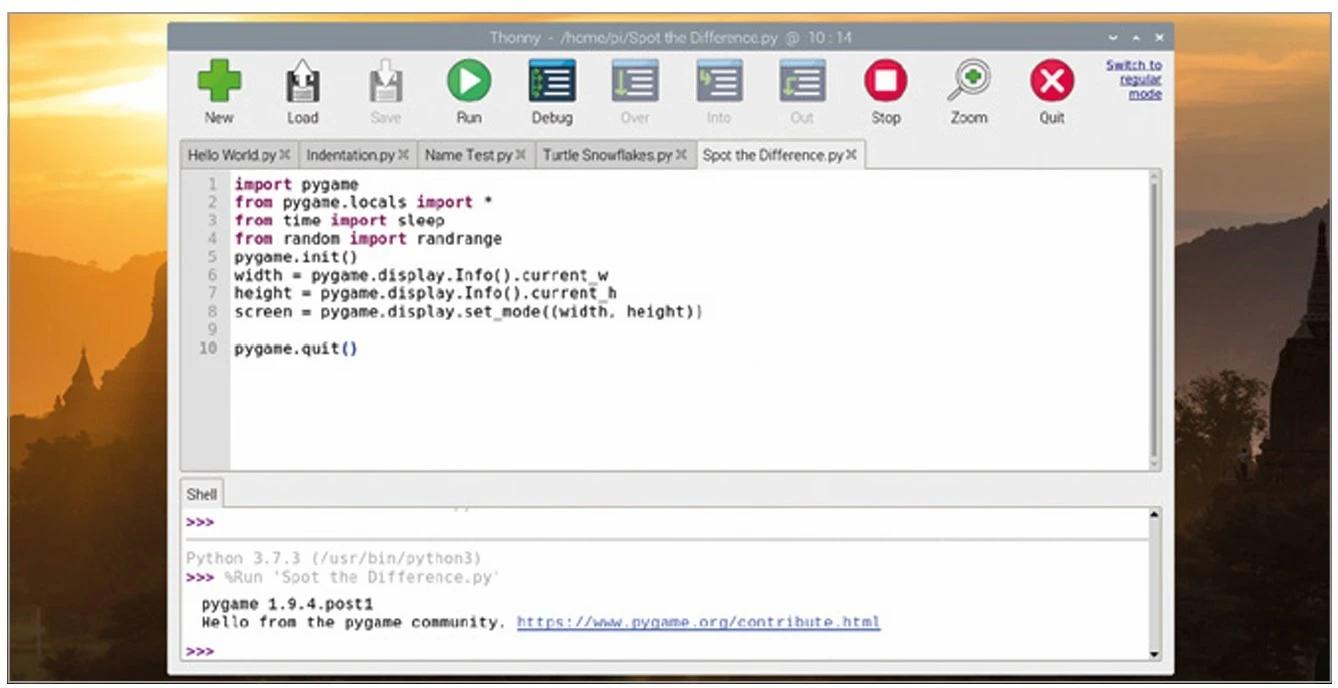Close the Indentation.py tab
This screenshot has height=688, width=1338.
click(x=403, y=155)
